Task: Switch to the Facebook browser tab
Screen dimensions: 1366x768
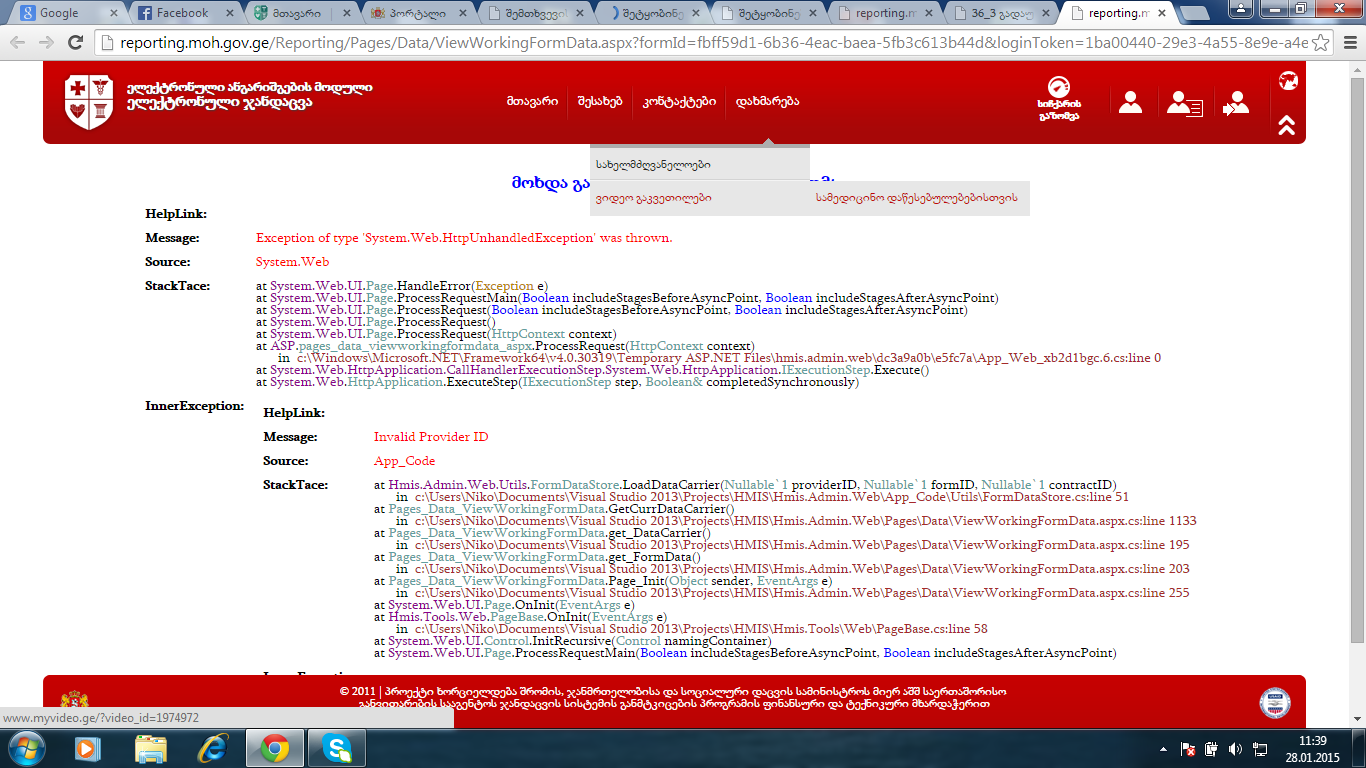Action: coord(178,13)
